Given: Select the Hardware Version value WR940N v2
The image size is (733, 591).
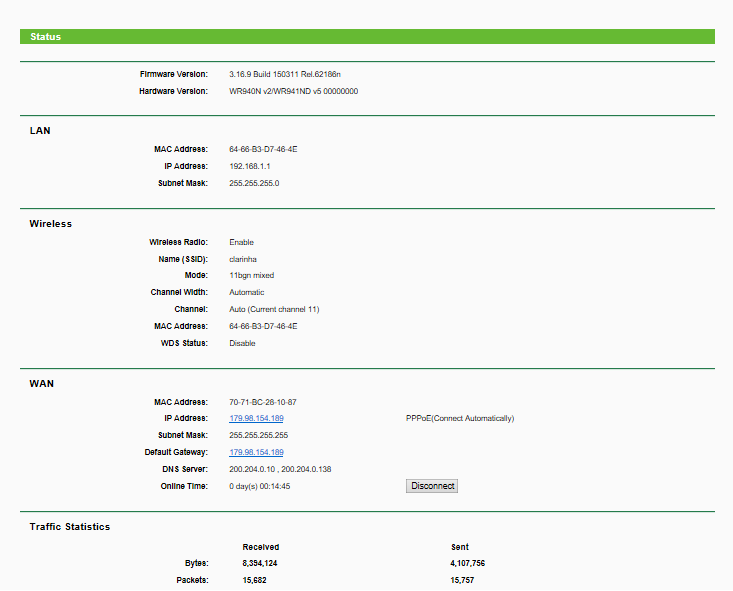Looking at the screenshot, I should click(x=249, y=91).
